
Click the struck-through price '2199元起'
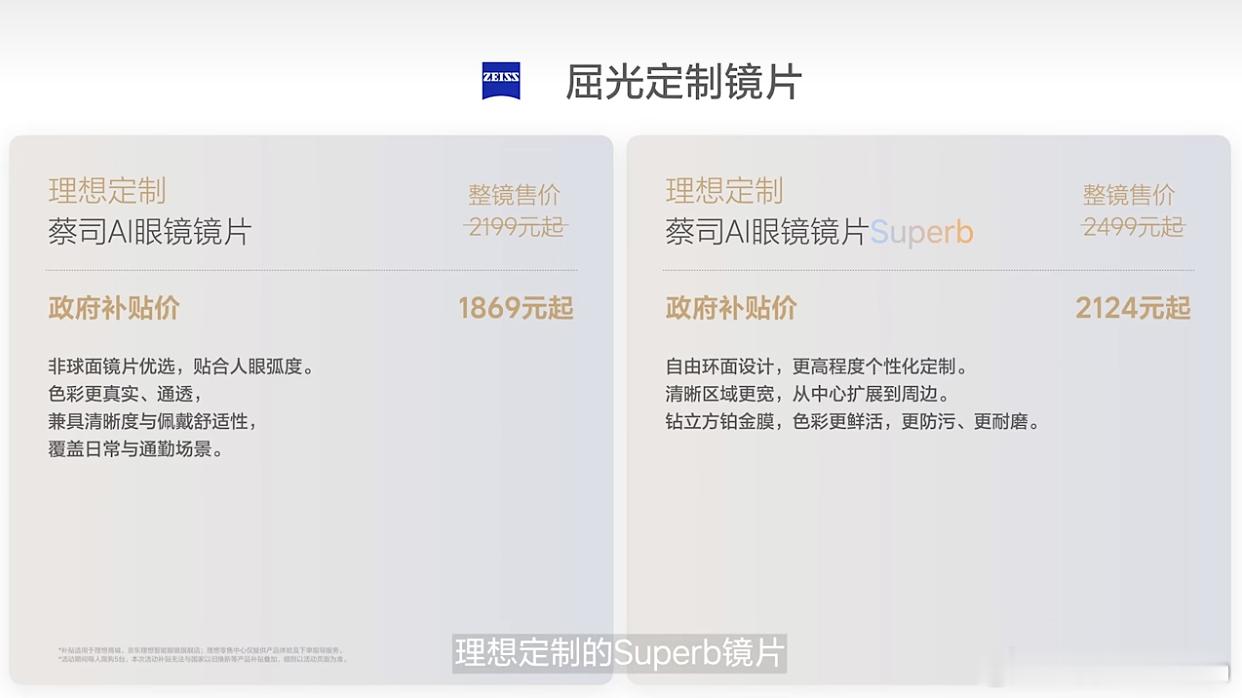click(x=516, y=227)
